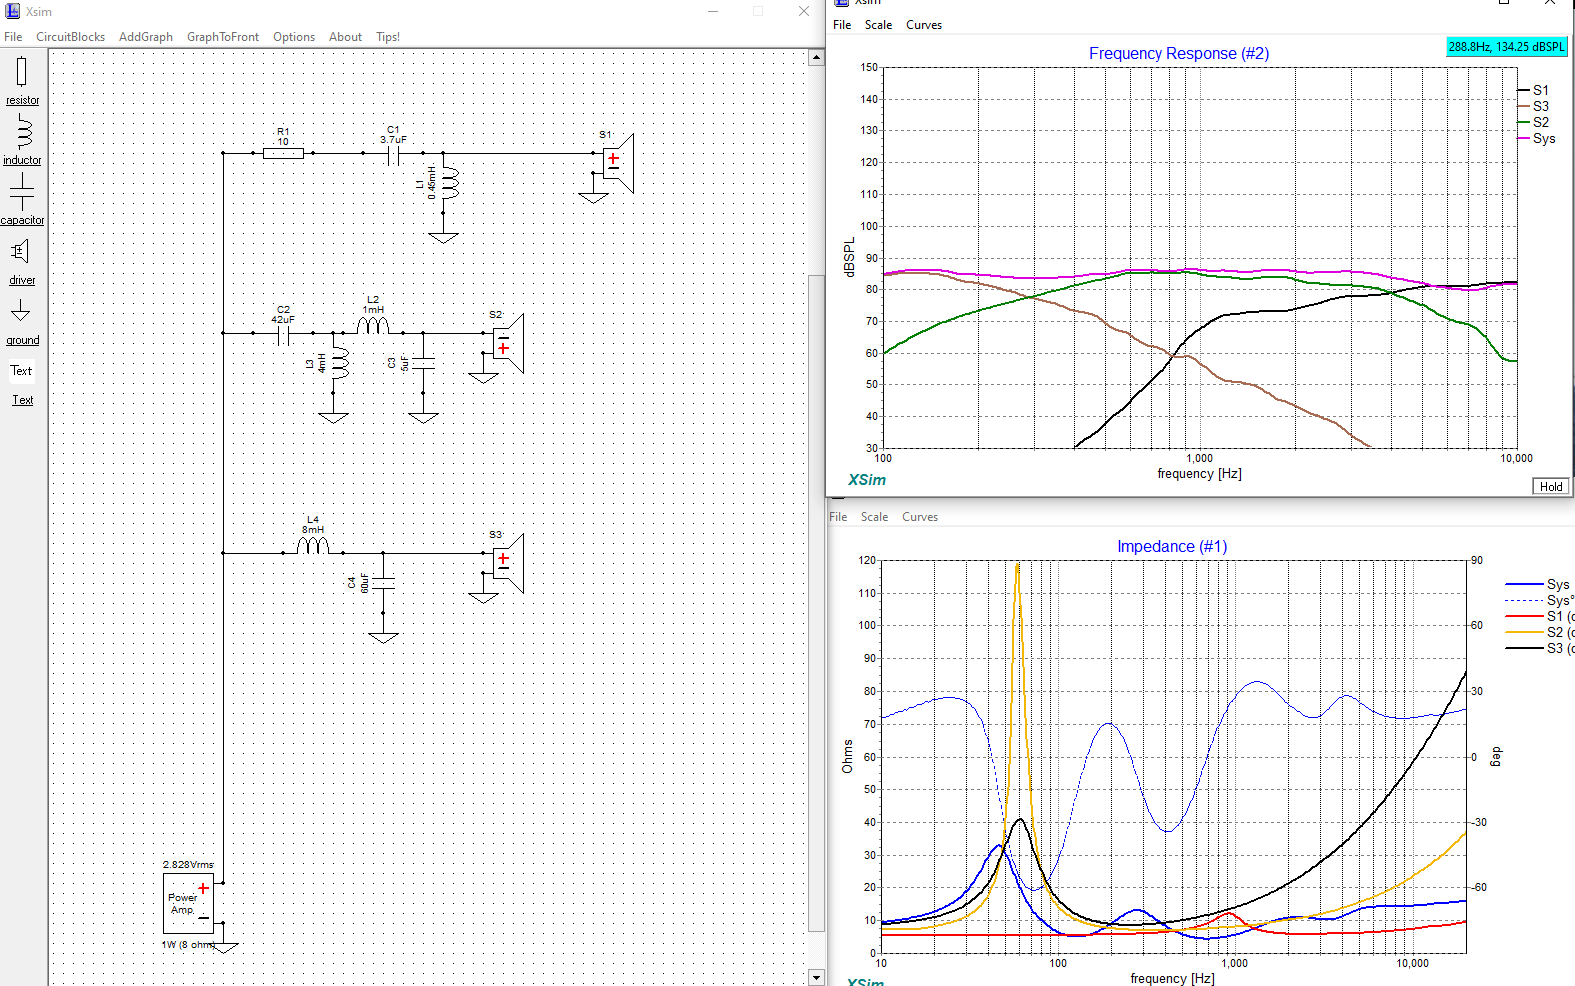The height and width of the screenshot is (986, 1575).
Task: Click the S2 legend entry in Impedance graph
Action: (x=1540, y=632)
